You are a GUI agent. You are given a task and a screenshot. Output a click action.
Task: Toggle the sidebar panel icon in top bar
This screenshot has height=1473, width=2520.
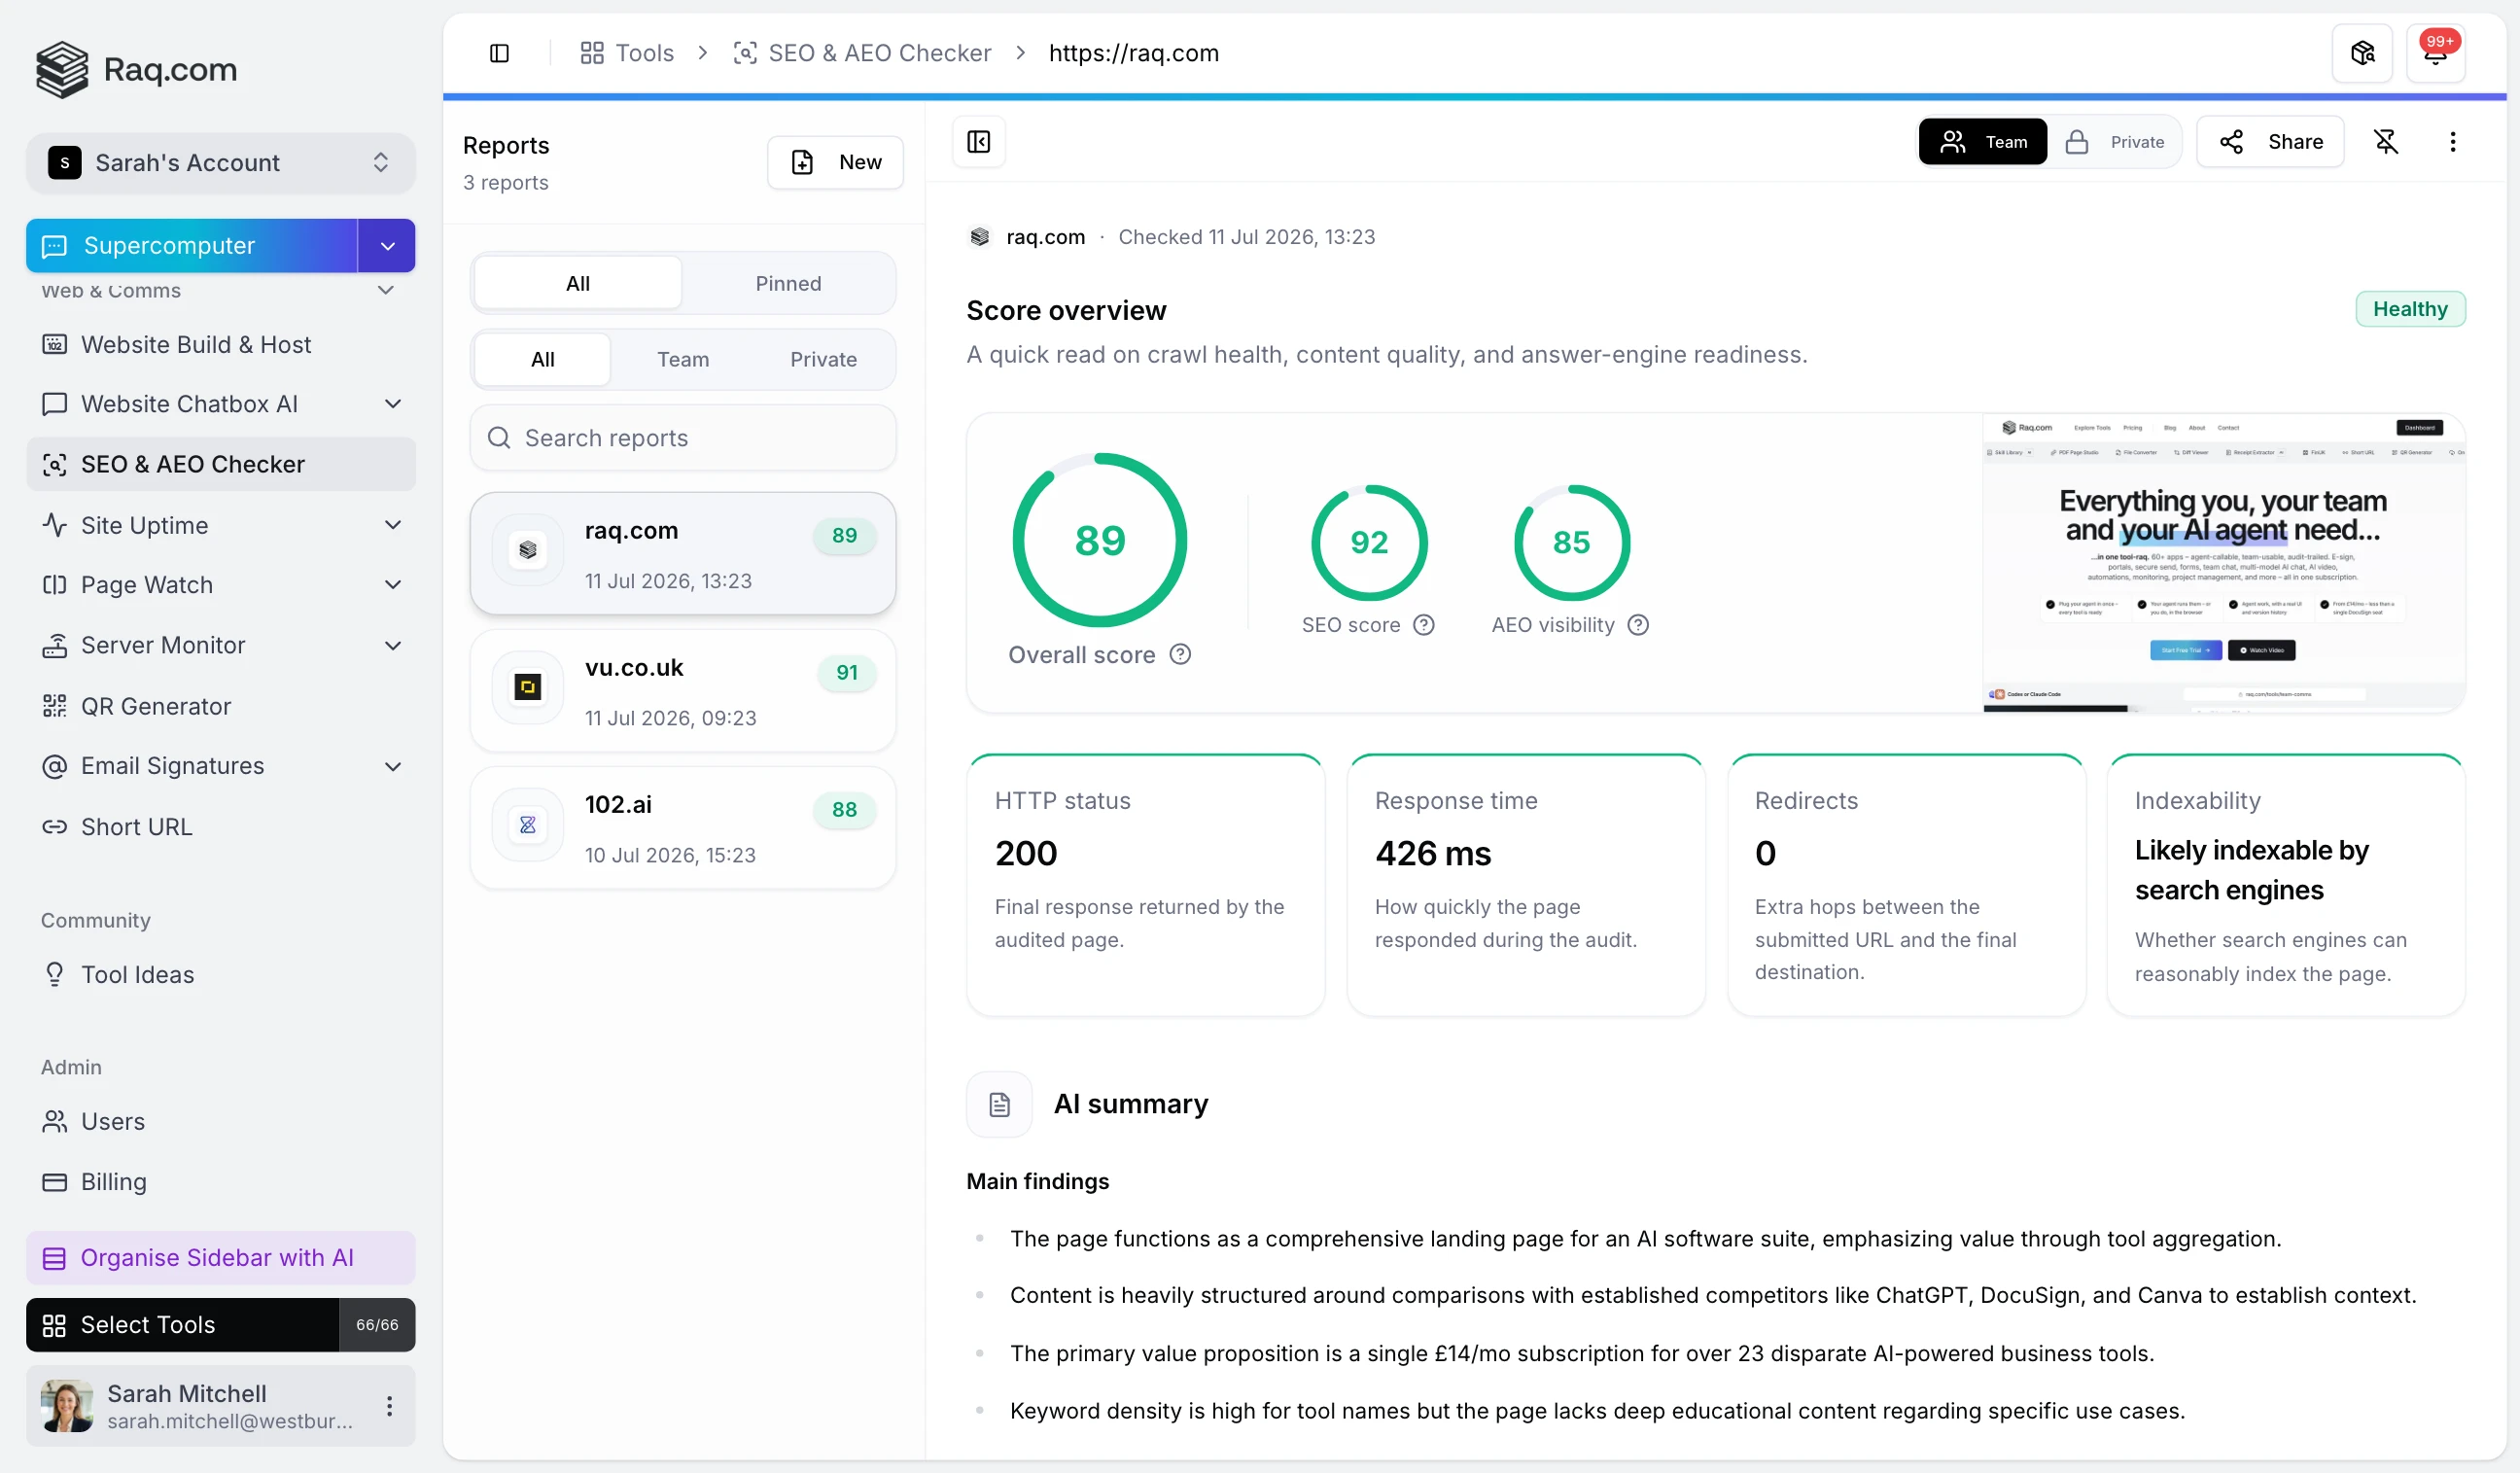click(x=499, y=53)
